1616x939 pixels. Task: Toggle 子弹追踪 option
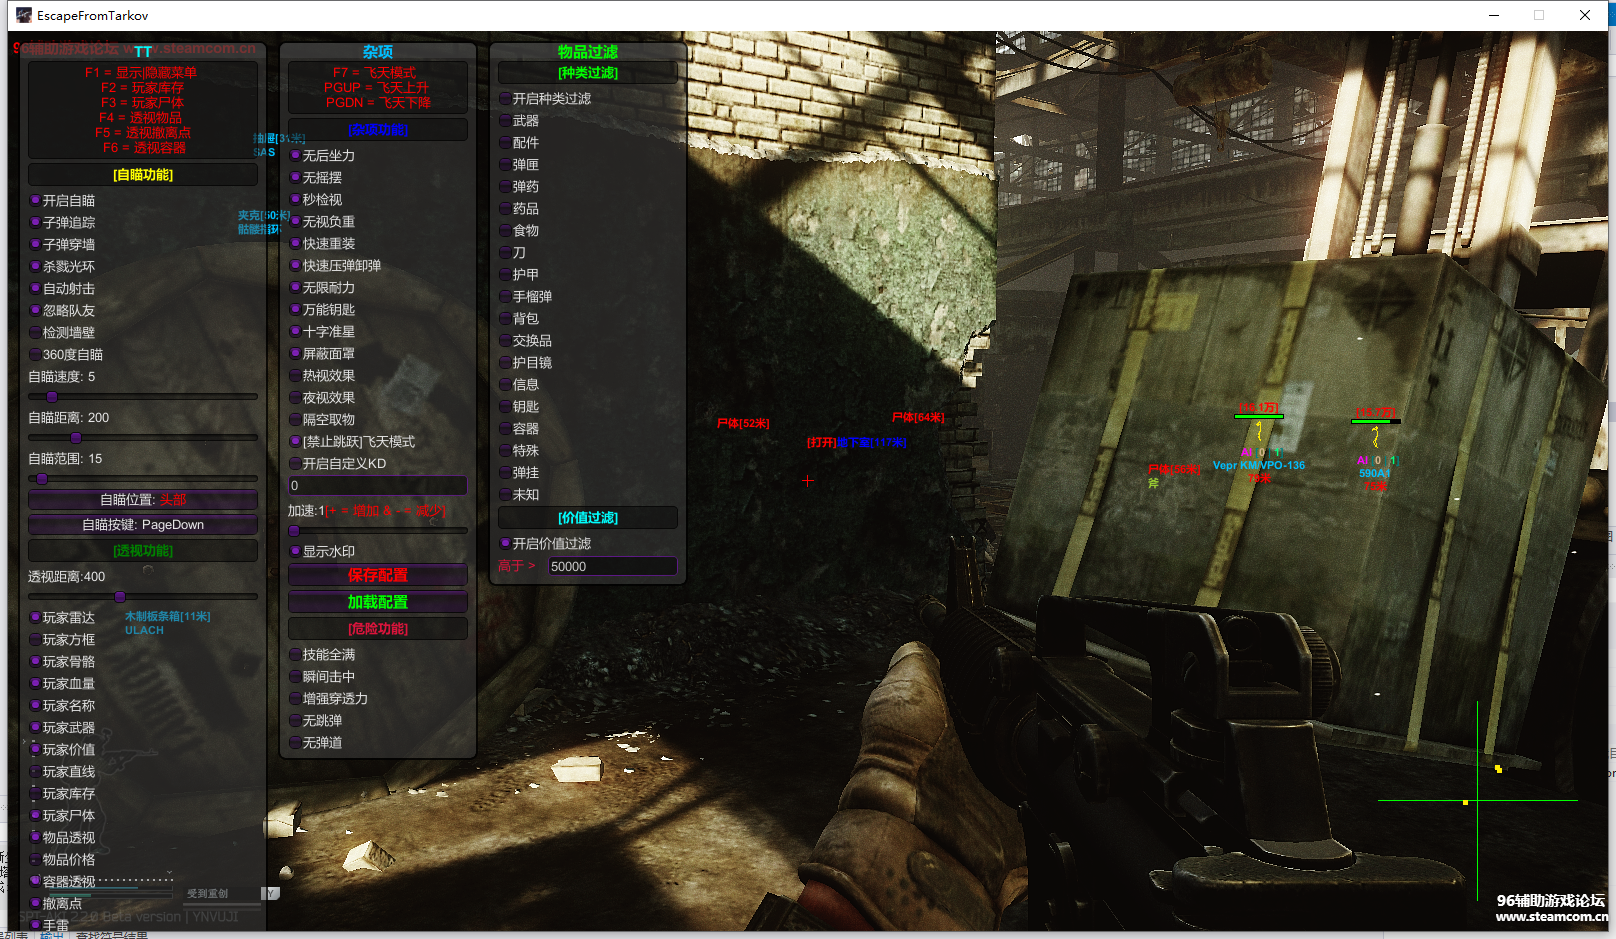36,222
